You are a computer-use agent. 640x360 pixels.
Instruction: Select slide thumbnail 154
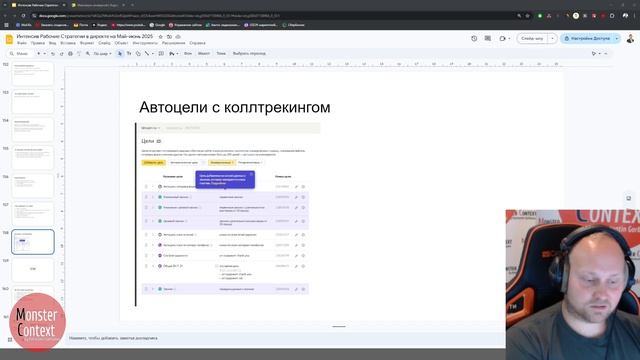(33, 130)
